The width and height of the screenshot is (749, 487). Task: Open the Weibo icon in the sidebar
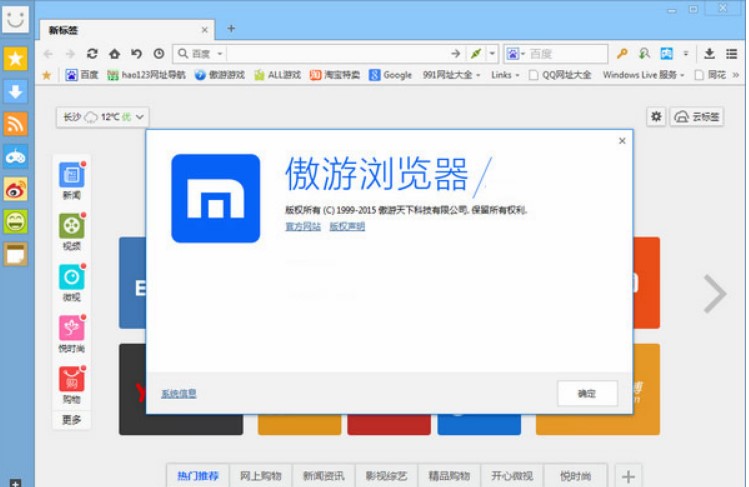pos(15,188)
